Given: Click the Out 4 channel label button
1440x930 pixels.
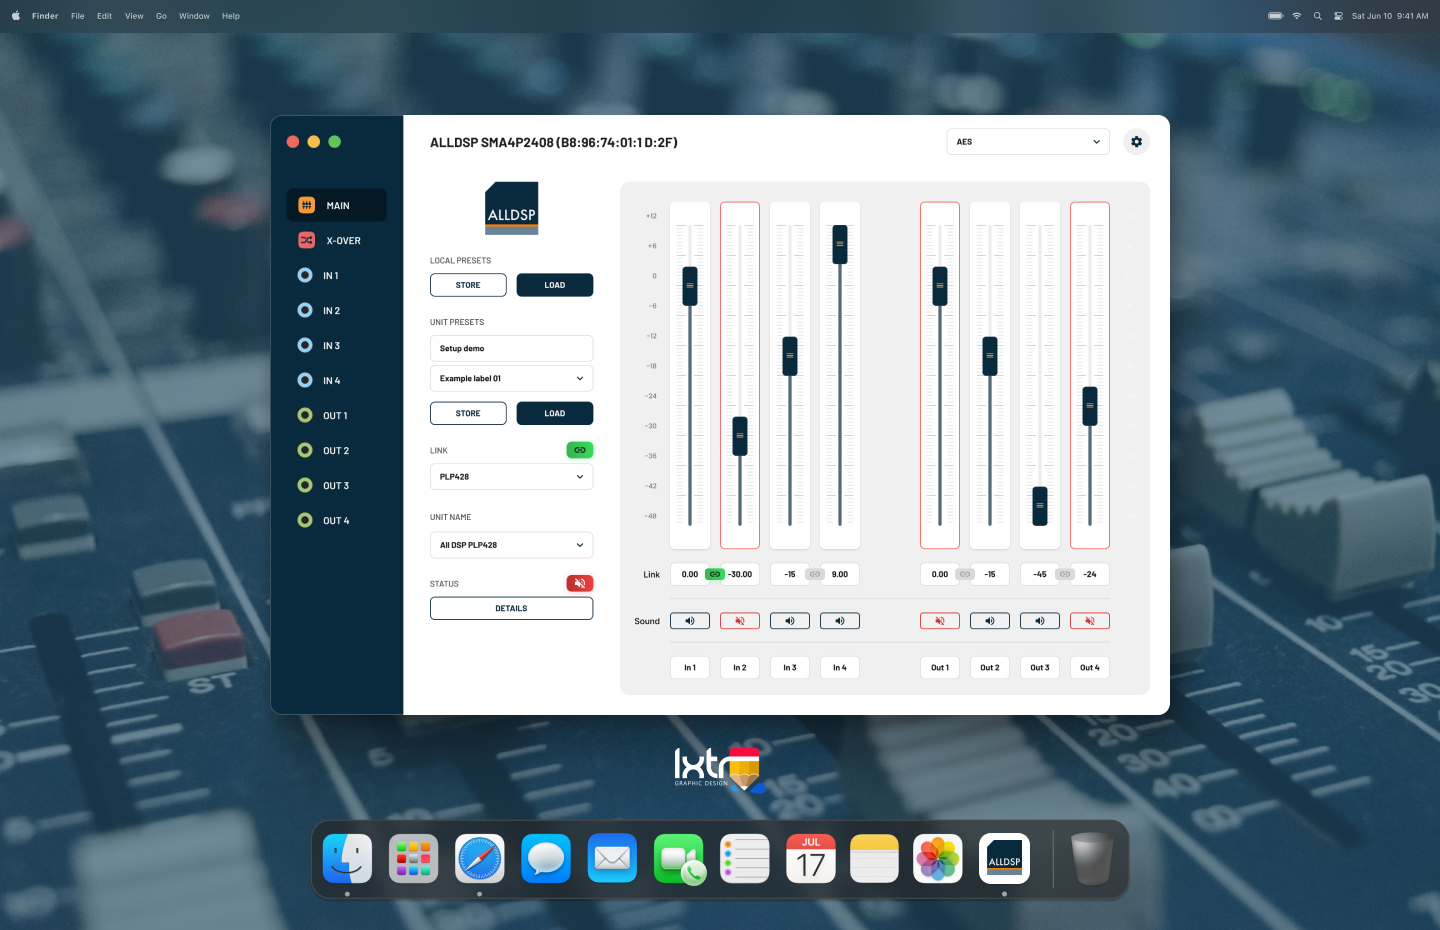Looking at the screenshot, I should [1090, 667].
